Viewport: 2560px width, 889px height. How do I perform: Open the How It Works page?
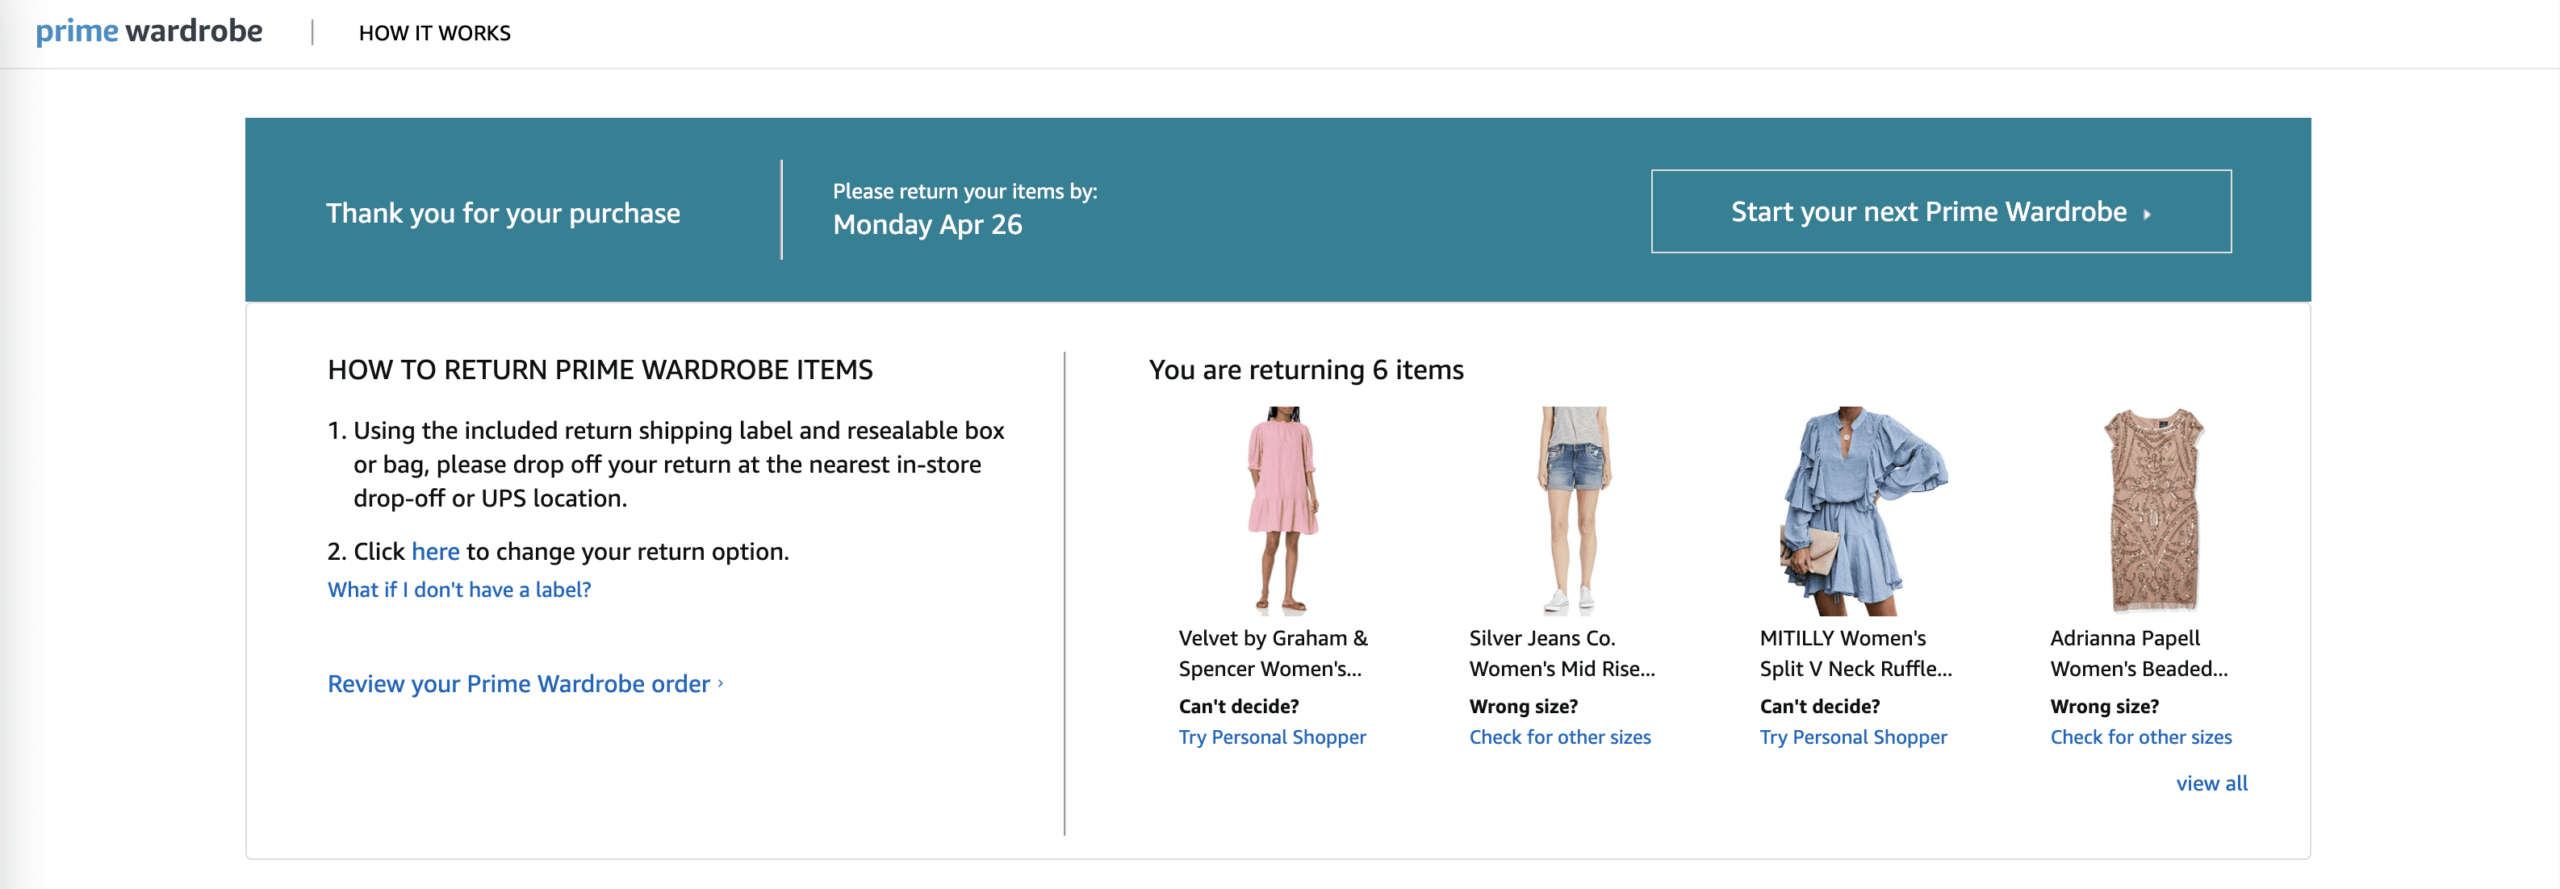[x=434, y=33]
